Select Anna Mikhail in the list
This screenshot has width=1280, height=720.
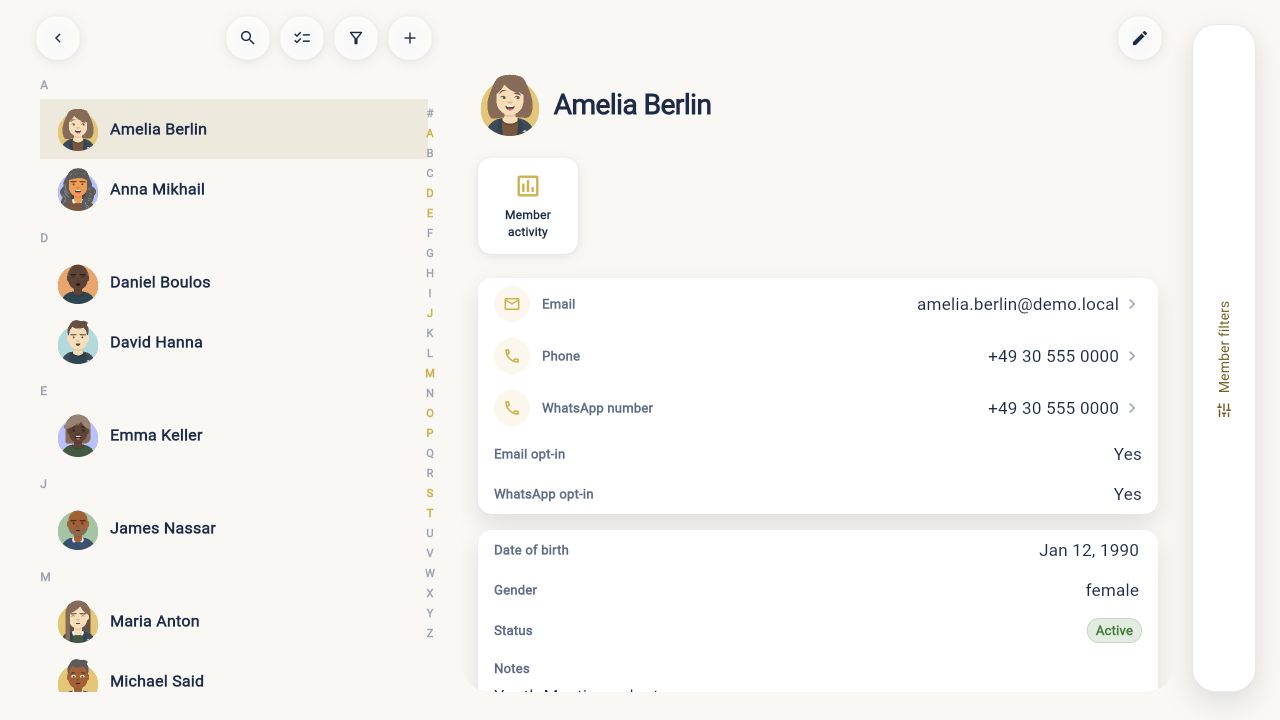click(x=234, y=189)
